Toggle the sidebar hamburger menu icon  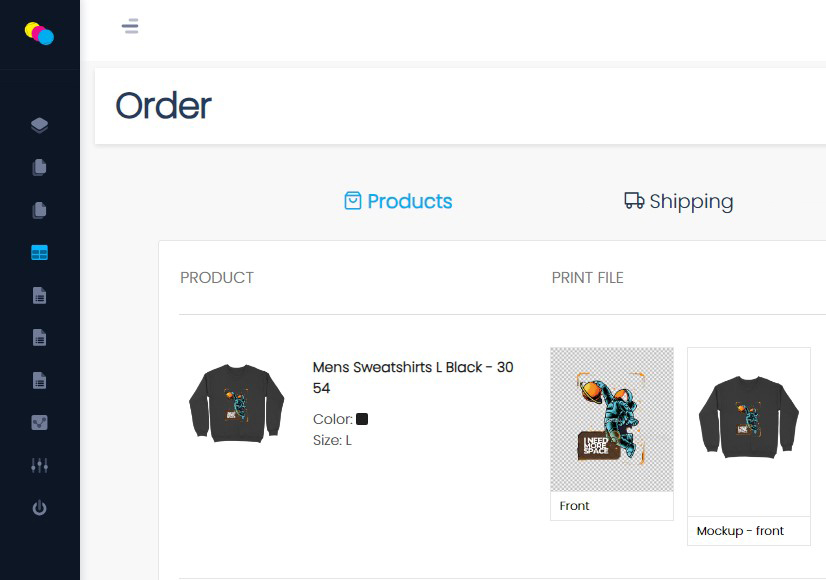[130, 26]
